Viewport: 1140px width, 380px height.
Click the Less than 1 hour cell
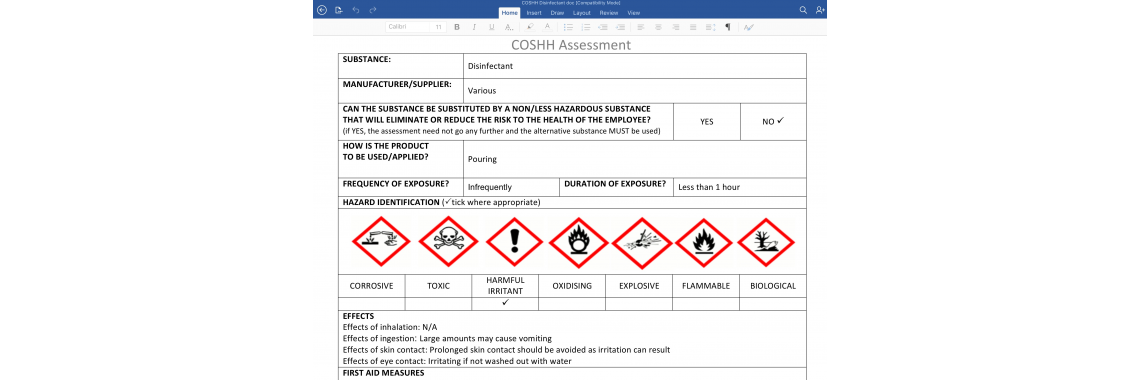pyautogui.click(x=740, y=187)
